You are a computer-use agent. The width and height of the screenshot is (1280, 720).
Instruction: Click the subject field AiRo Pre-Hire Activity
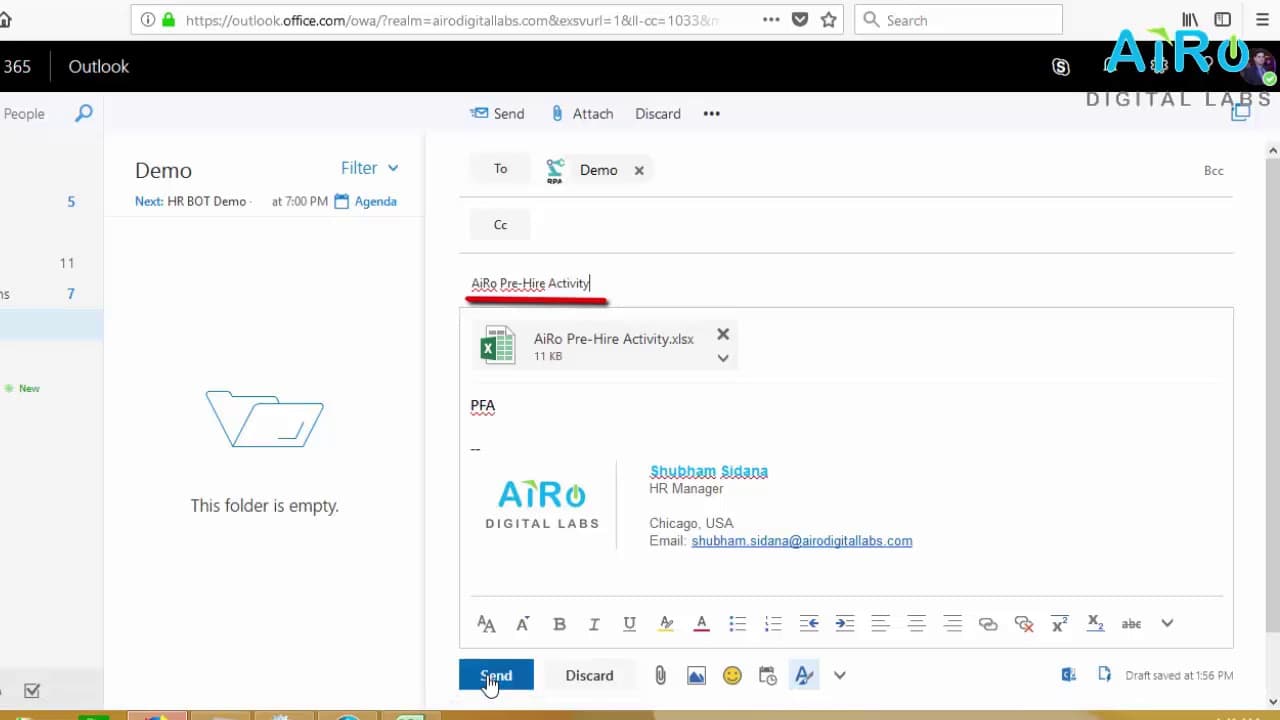tap(846, 283)
